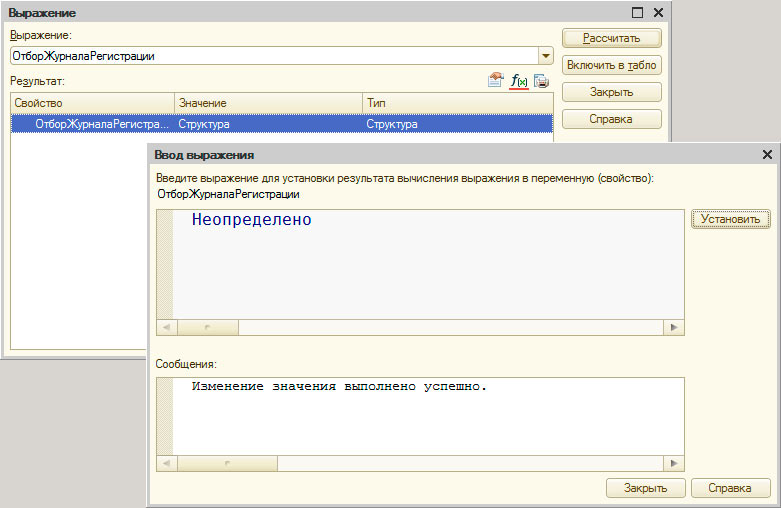Click Закрыть in the Выражение window
The image size is (781, 508).
(612, 92)
